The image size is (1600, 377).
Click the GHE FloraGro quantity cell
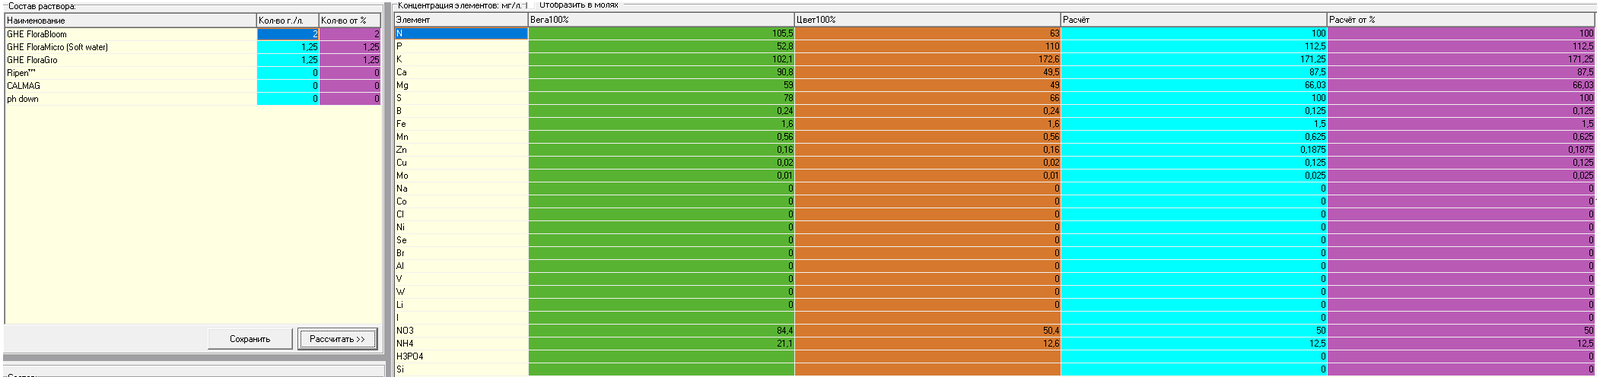288,60
